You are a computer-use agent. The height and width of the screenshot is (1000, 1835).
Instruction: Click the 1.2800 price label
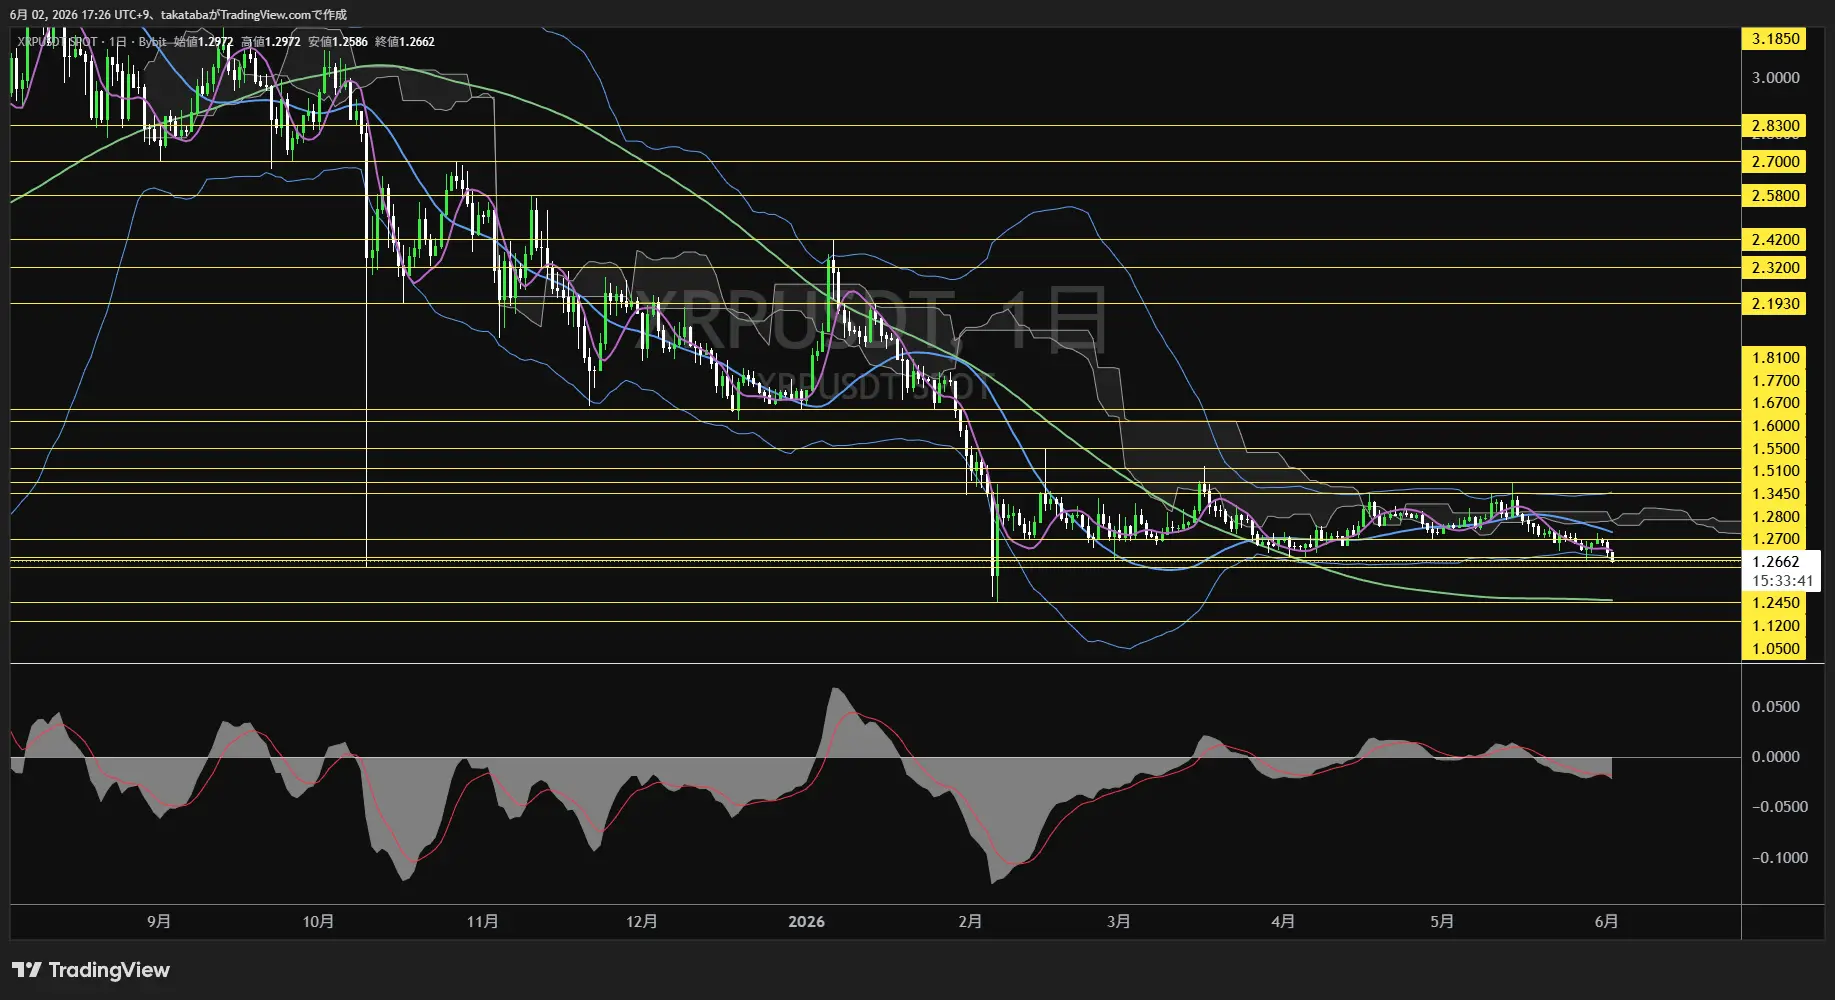[x=1775, y=517]
